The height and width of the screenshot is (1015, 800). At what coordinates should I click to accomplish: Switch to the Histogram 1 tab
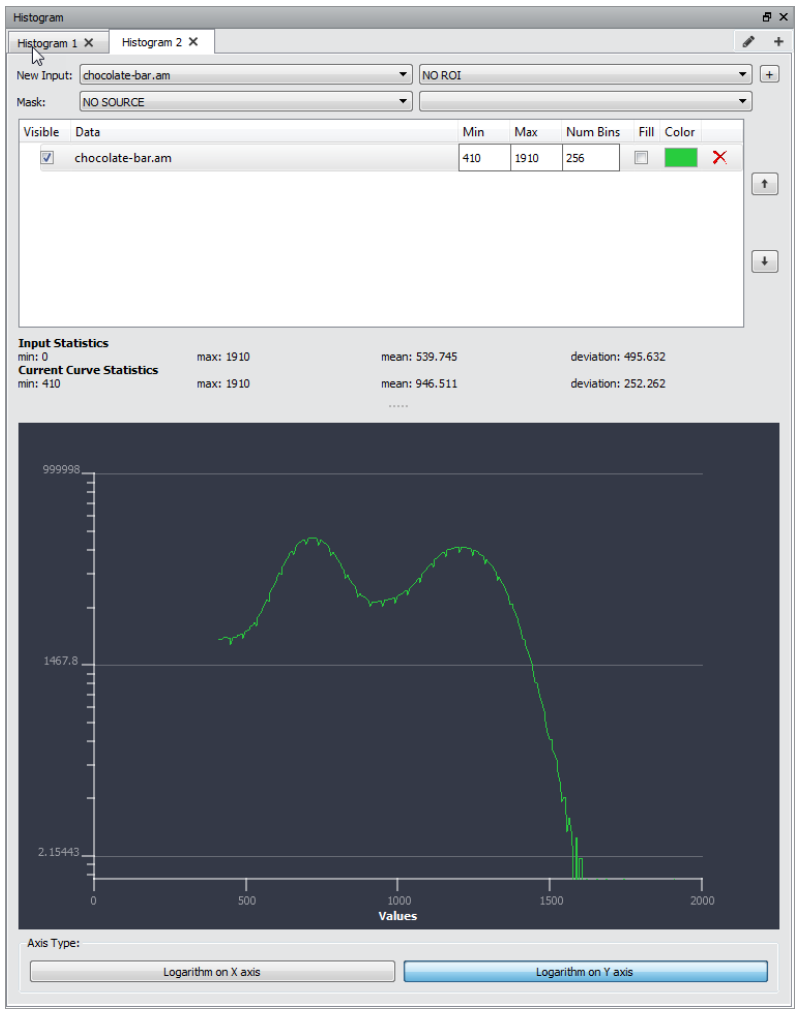(47, 43)
